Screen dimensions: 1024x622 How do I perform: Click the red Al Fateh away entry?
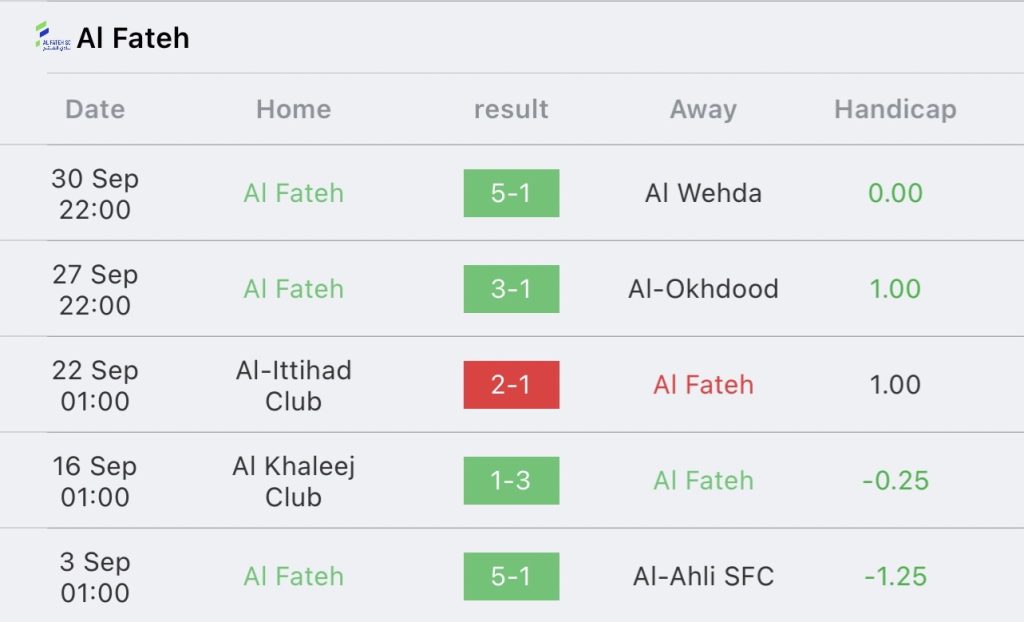pos(703,385)
